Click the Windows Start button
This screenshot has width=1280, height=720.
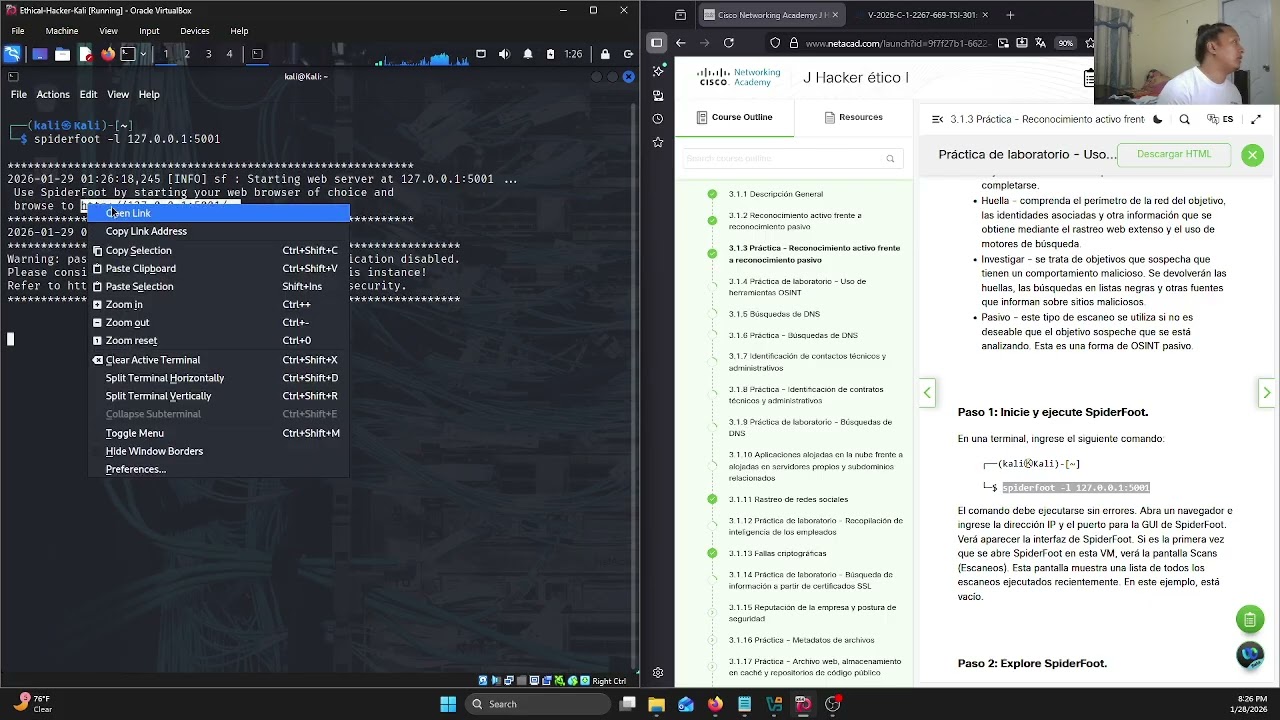(x=448, y=704)
